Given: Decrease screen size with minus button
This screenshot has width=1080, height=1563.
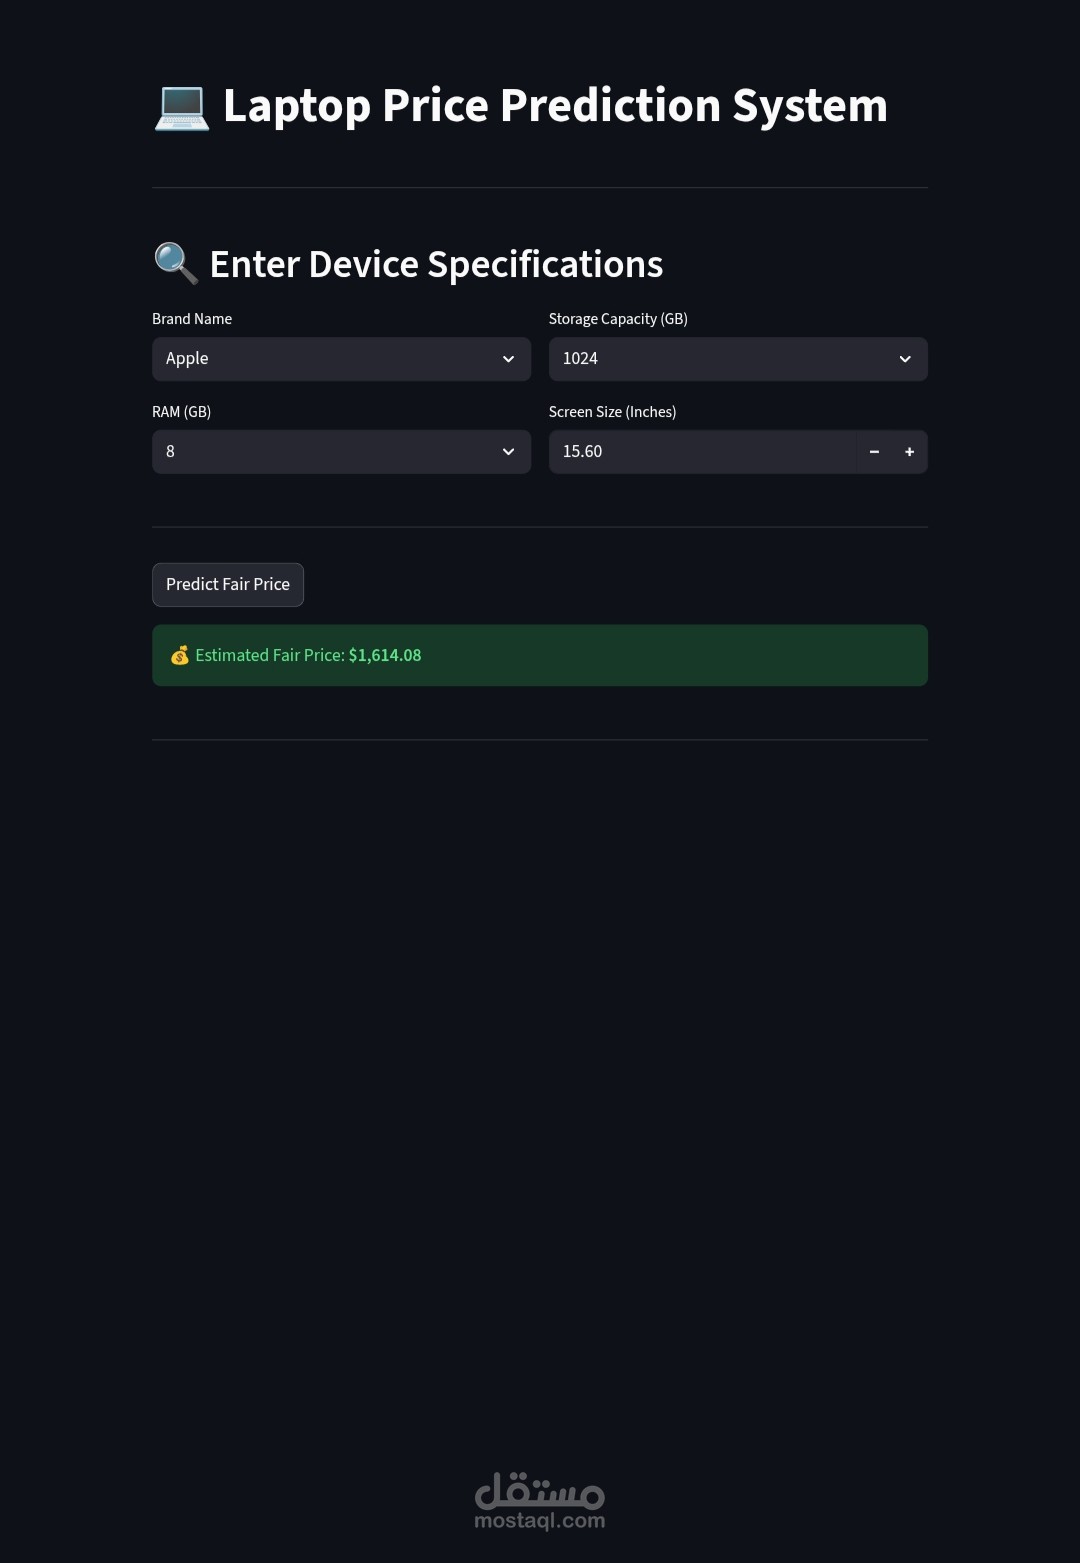Looking at the screenshot, I should 874,452.
